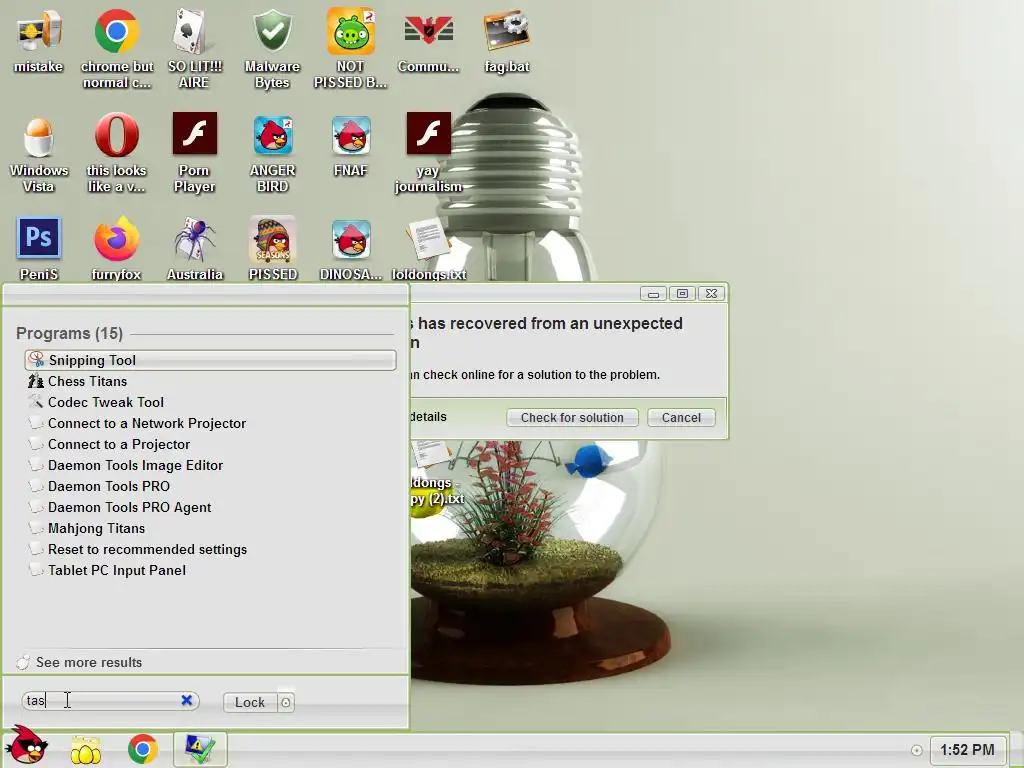Open the Photoshop Ps desktop icon
The width and height of the screenshot is (1024, 768).
point(39,249)
